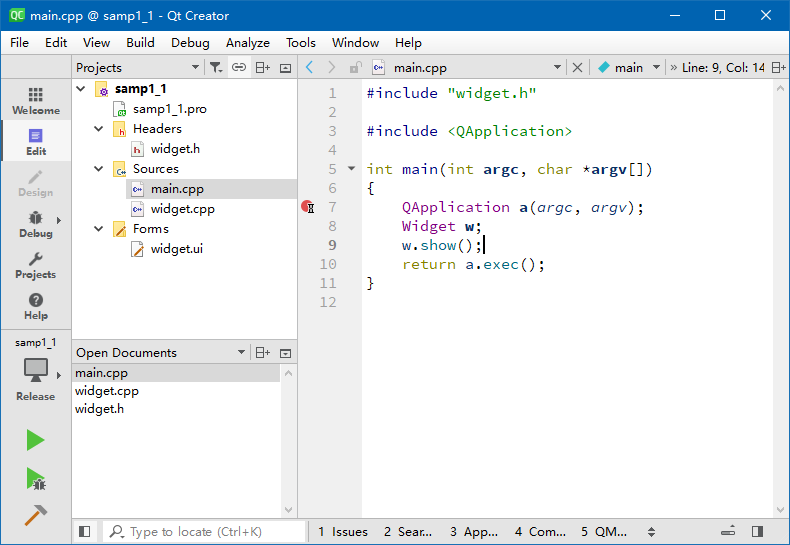Open Help mode in sidebar
The width and height of the screenshot is (790, 545).
tap(35, 306)
